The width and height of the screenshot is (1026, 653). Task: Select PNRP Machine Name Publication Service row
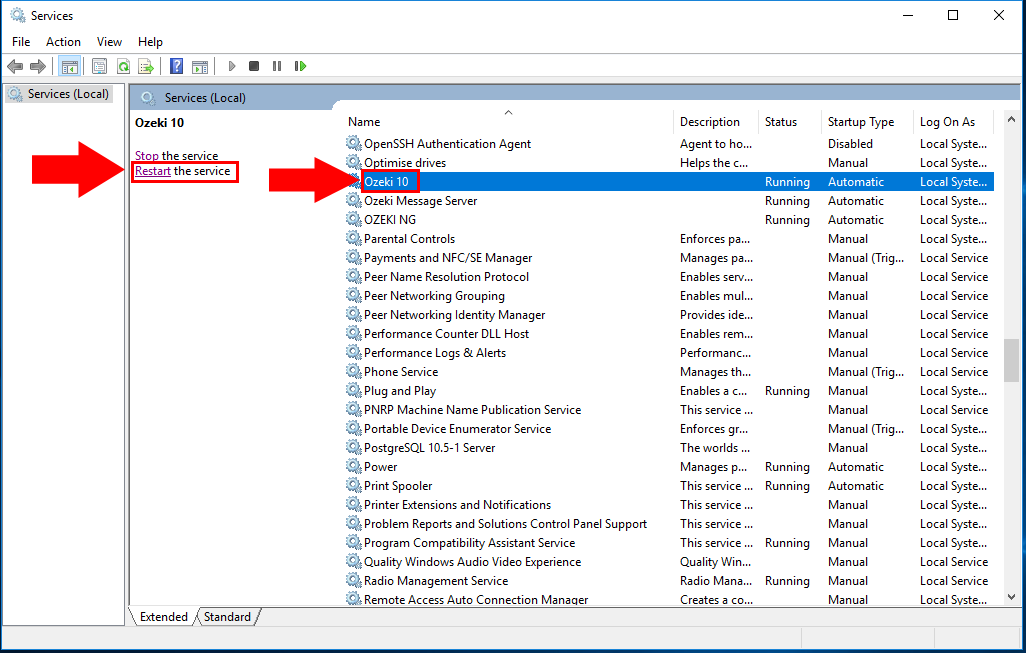tap(669, 409)
